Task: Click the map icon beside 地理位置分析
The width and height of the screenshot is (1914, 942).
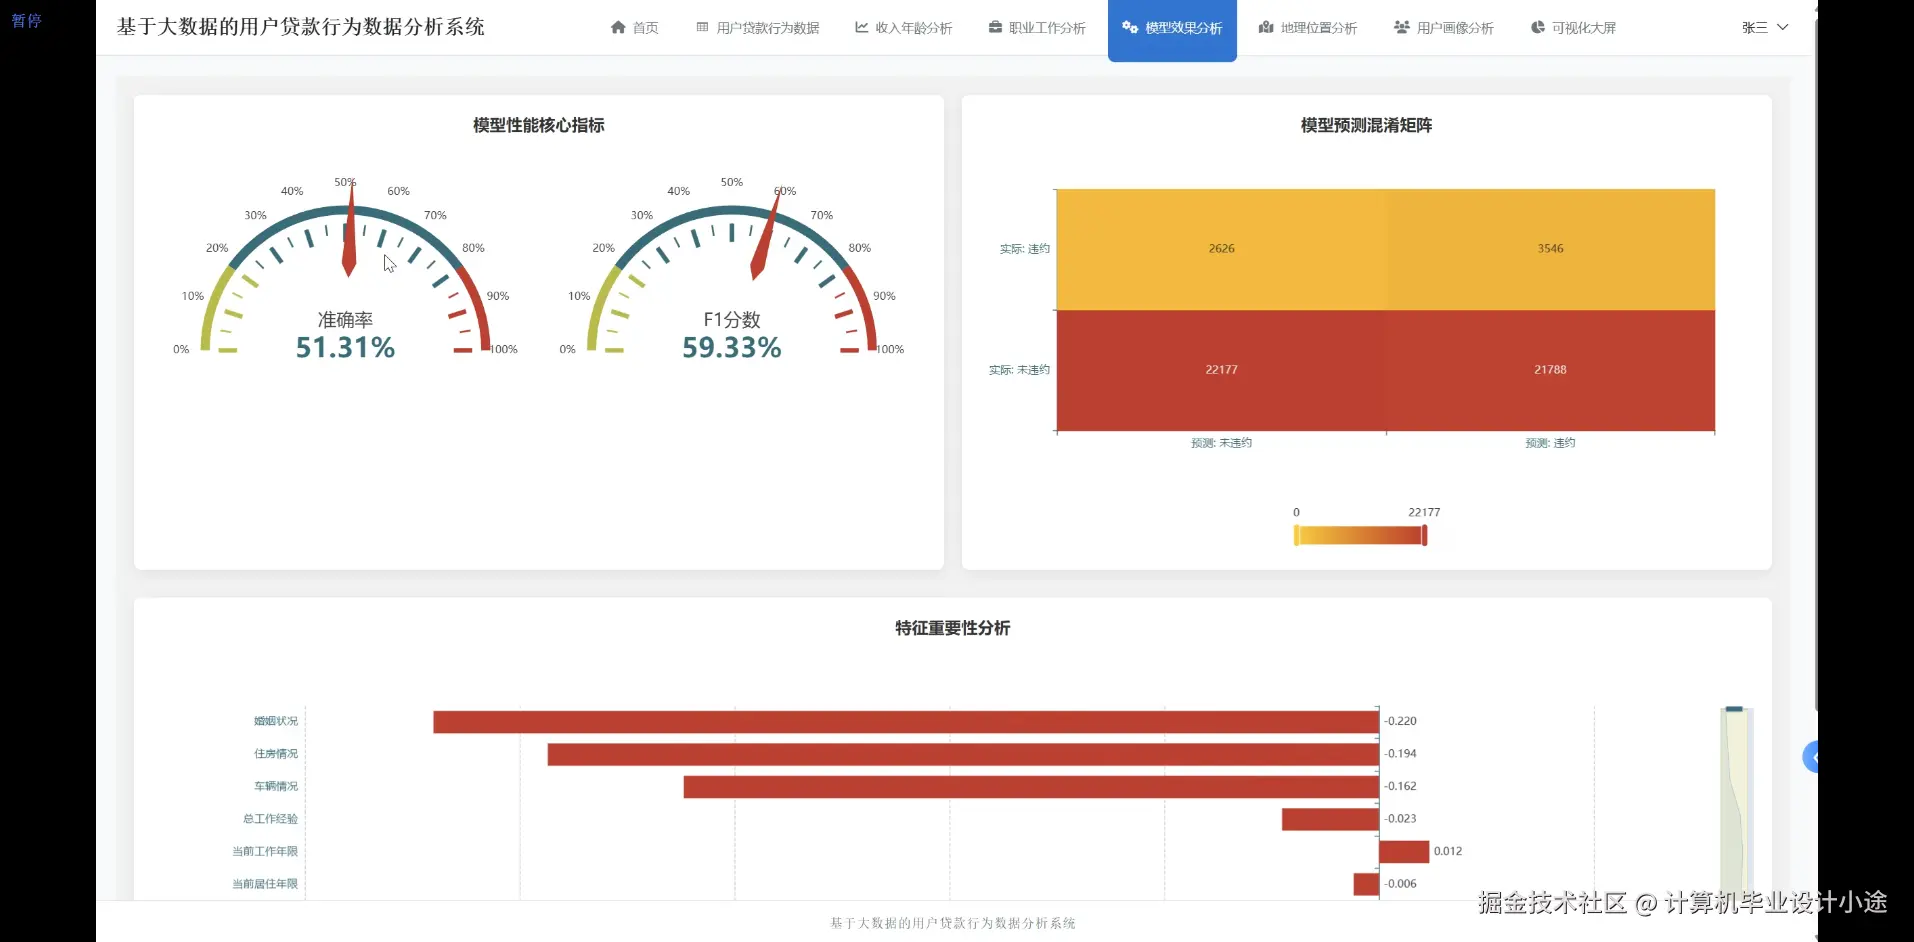Action: tap(1266, 28)
